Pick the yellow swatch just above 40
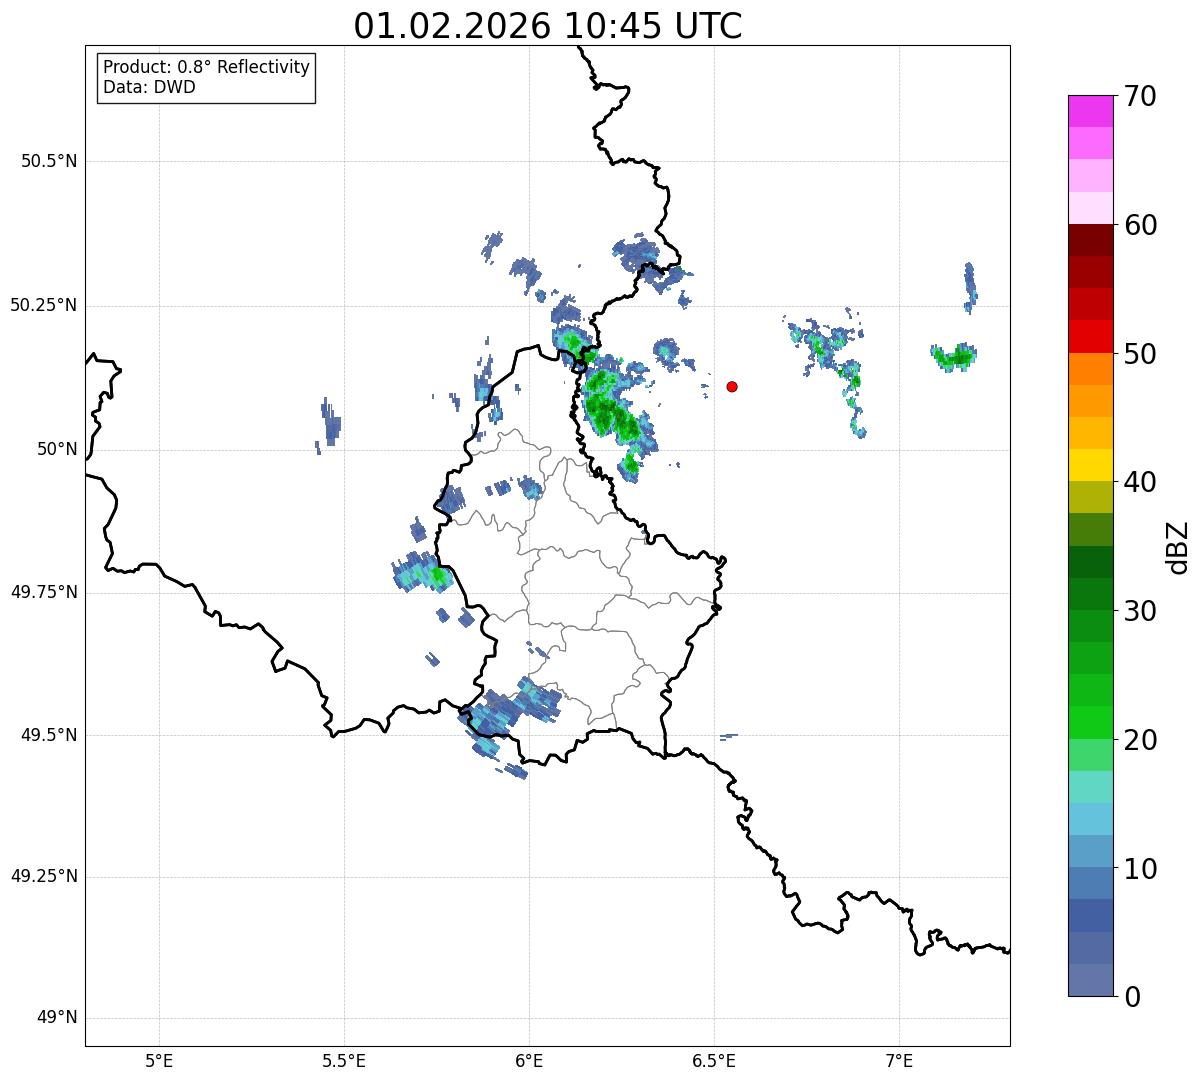The image size is (1202, 1081). tap(1090, 465)
